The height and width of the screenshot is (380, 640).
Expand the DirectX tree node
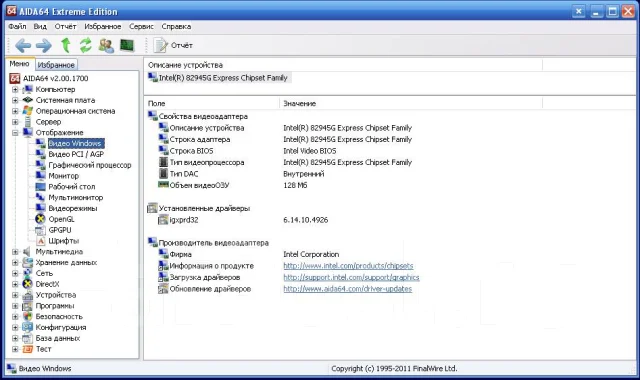pos(15,284)
